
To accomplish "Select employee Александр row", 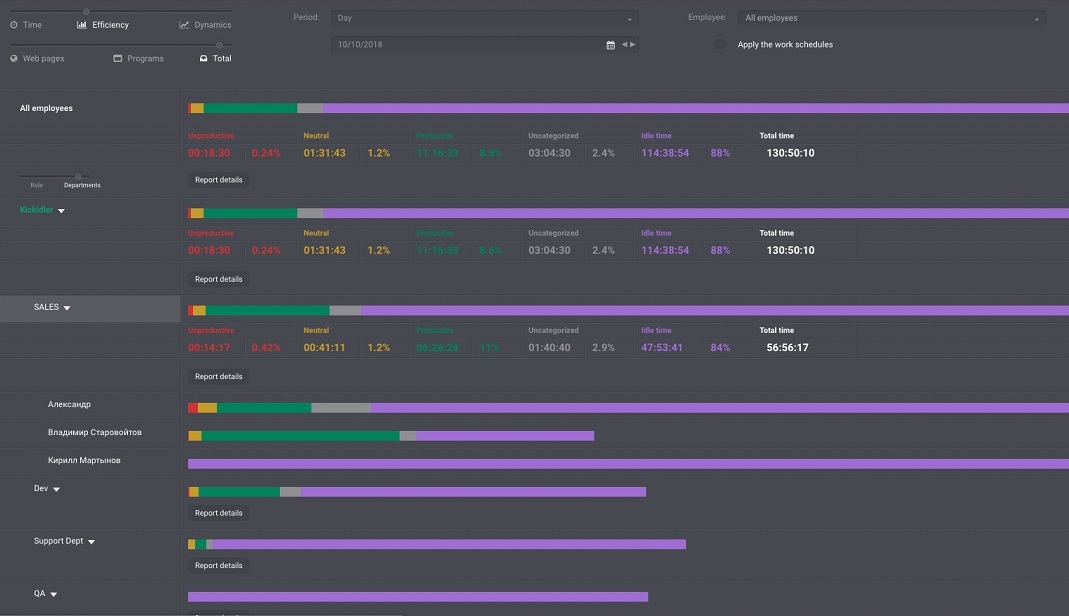I will (69, 405).
